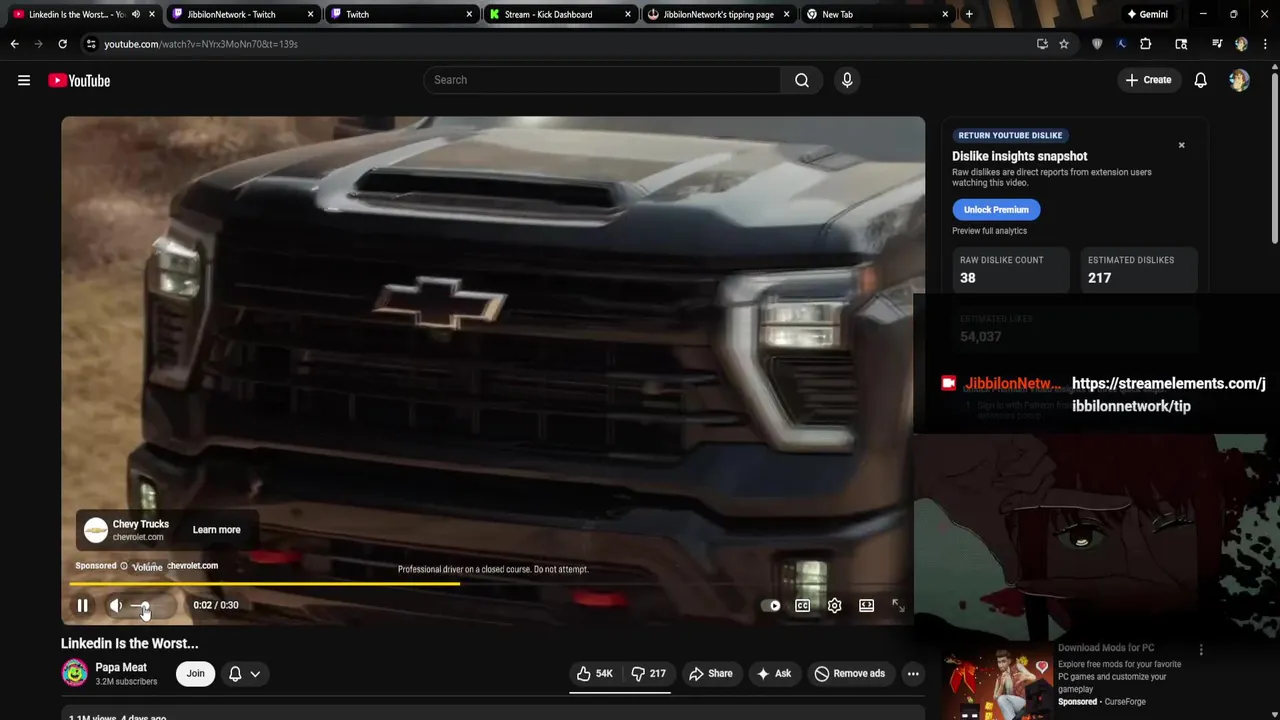Start voice search with the microphone
This screenshot has height=720, width=1280.
point(847,80)
